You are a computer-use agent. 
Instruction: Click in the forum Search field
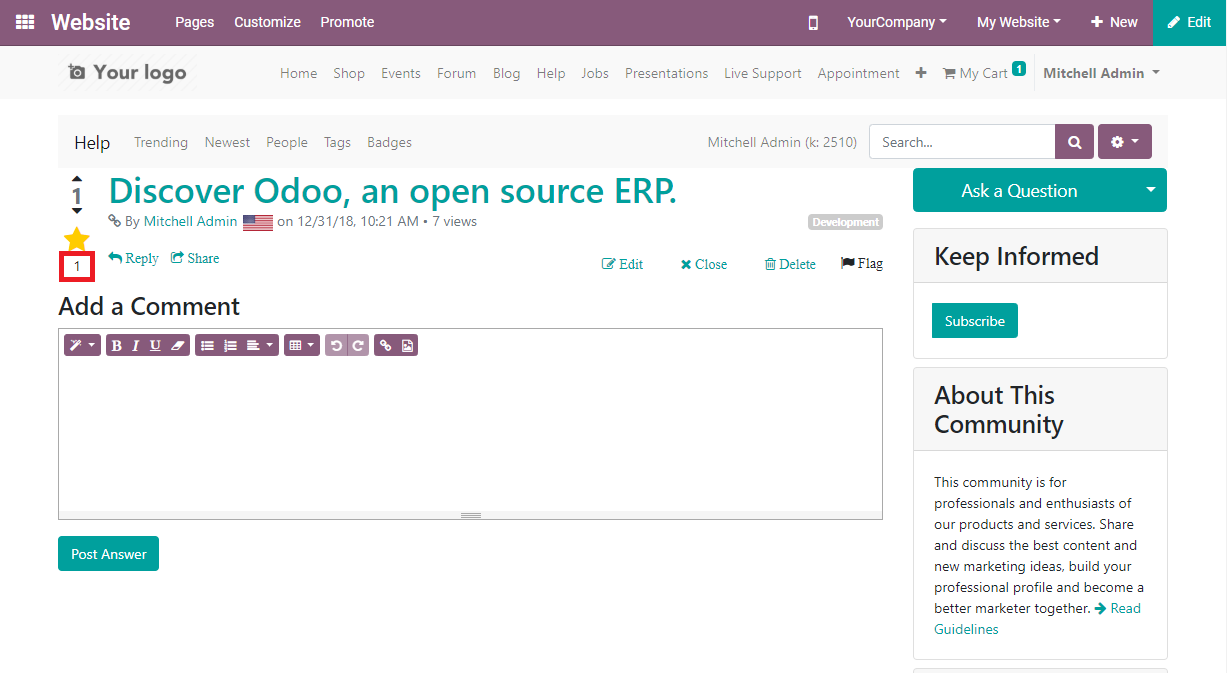pyautogui.click(x=962, y=142)
